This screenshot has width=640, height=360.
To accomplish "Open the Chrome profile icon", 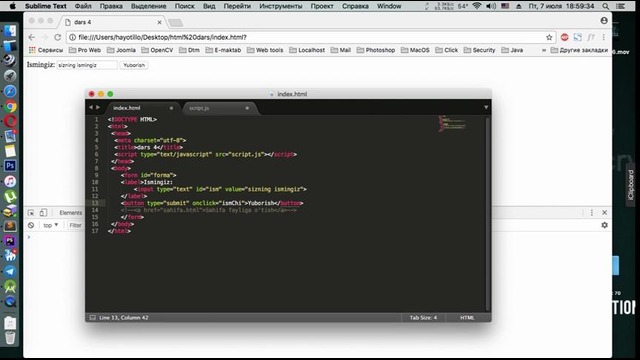I will coord(604,20).
